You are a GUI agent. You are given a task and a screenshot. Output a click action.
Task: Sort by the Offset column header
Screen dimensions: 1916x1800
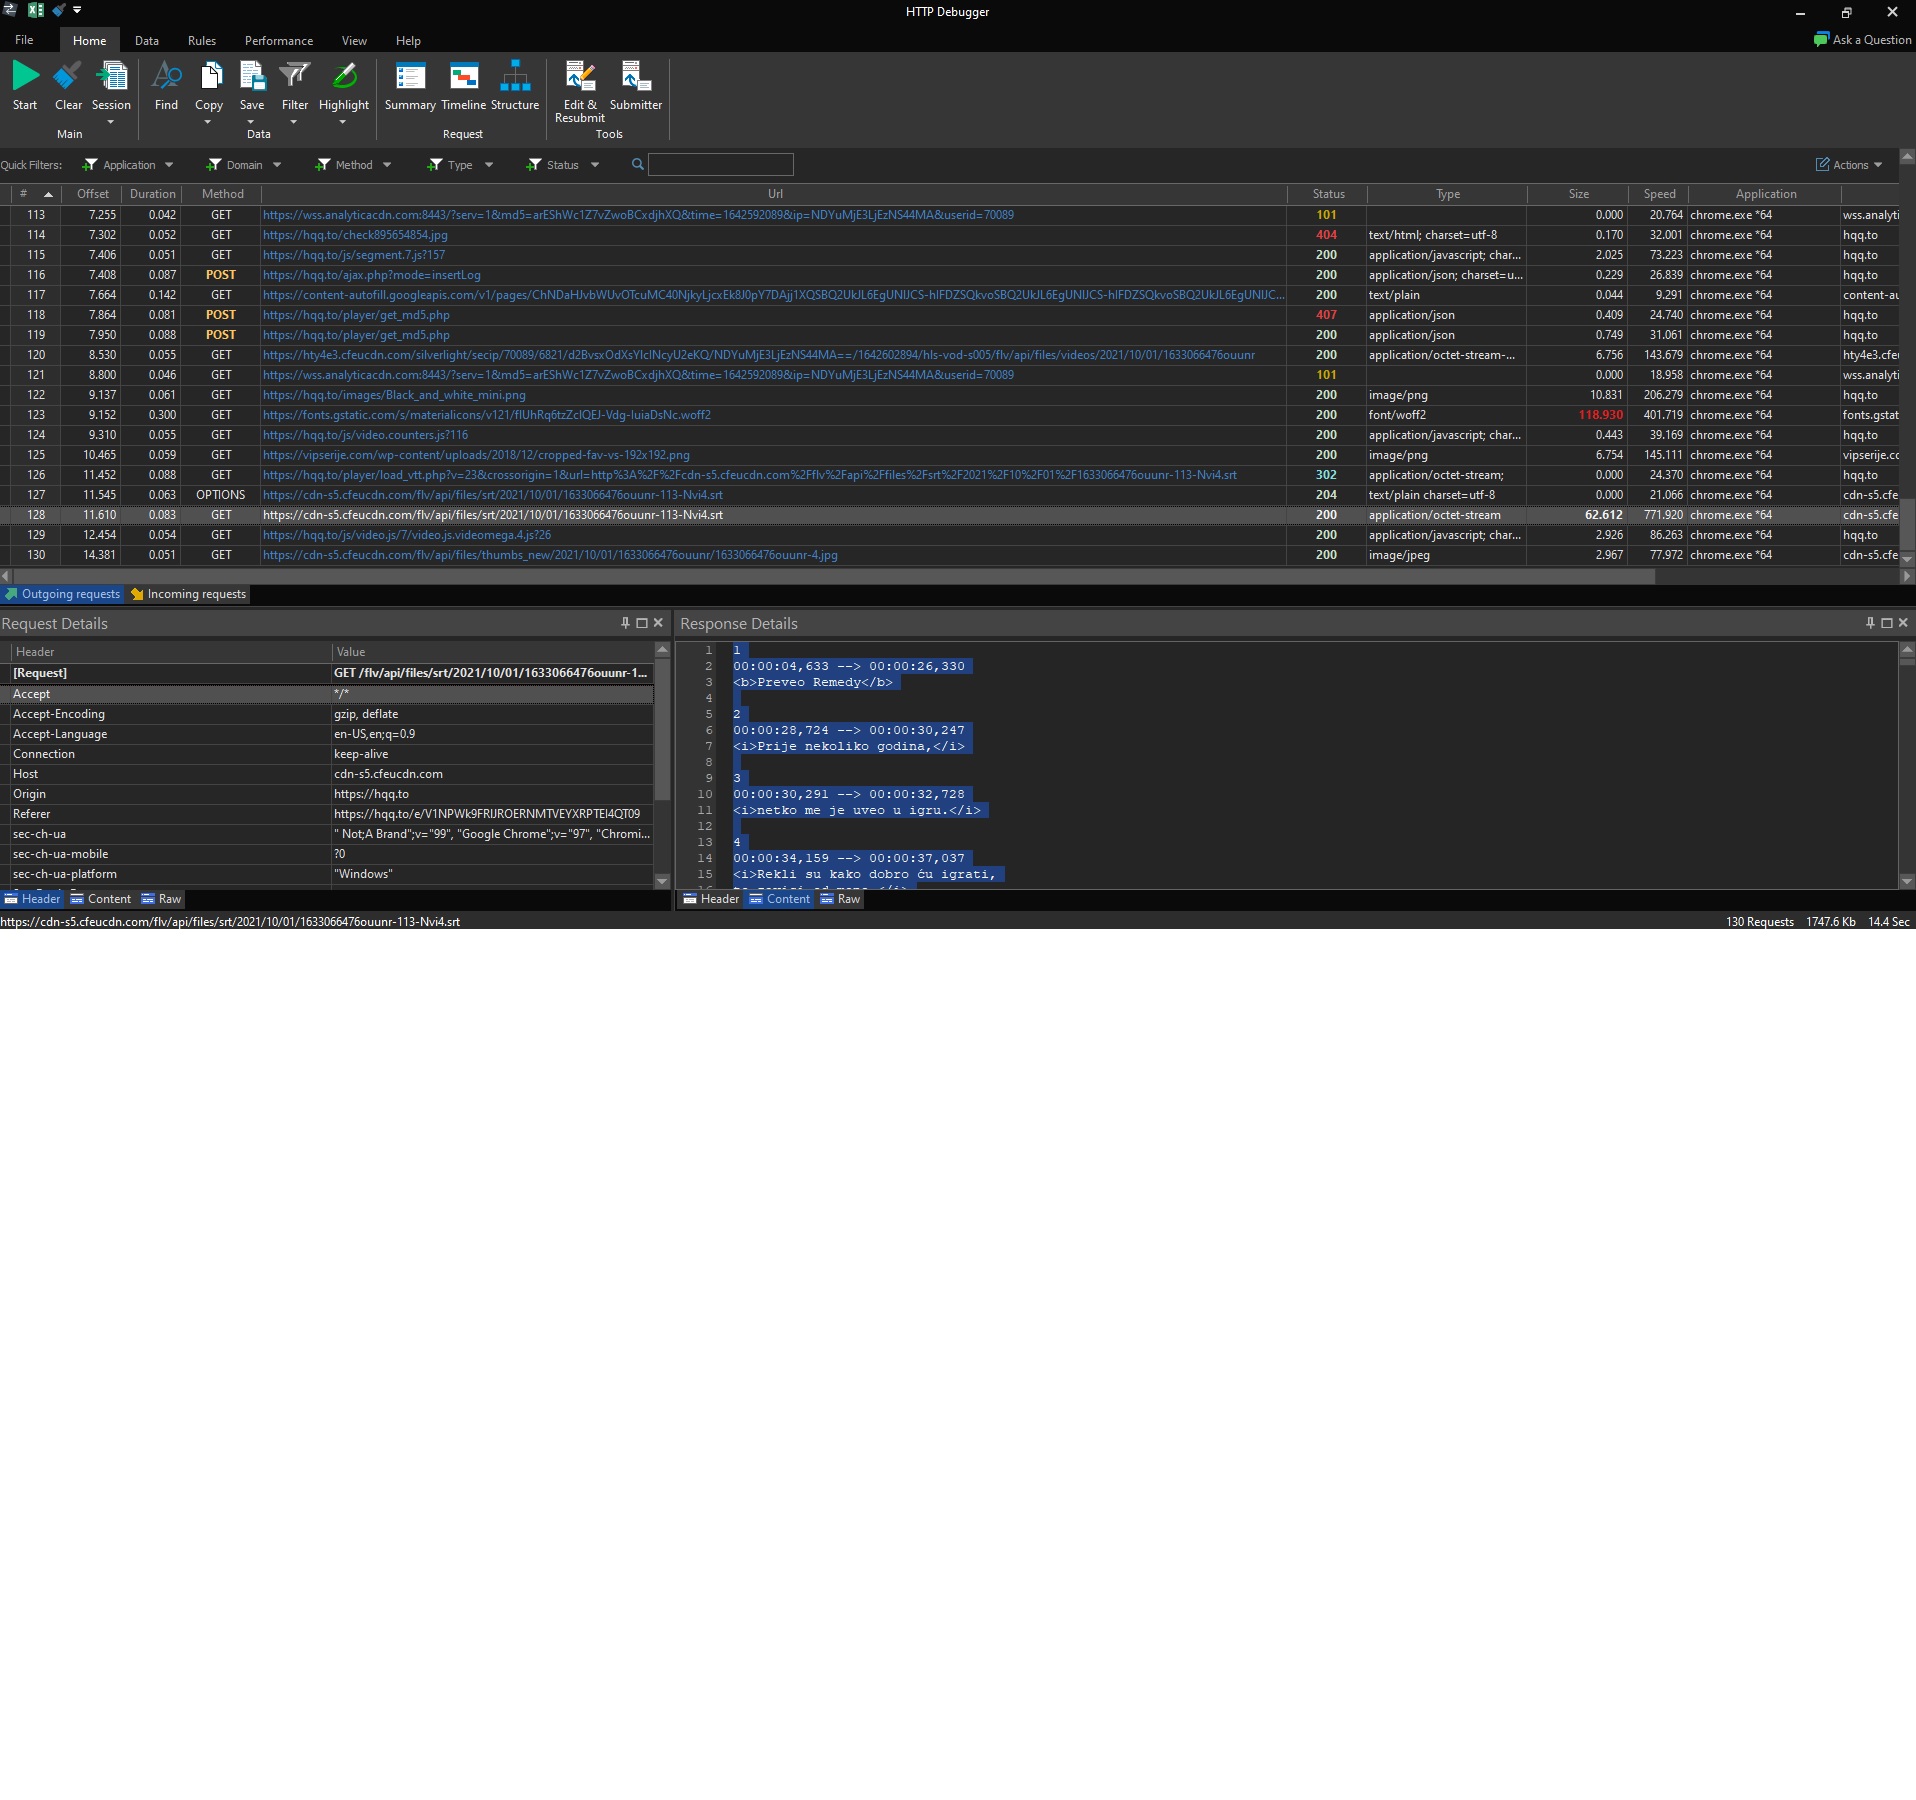[93, 194]
